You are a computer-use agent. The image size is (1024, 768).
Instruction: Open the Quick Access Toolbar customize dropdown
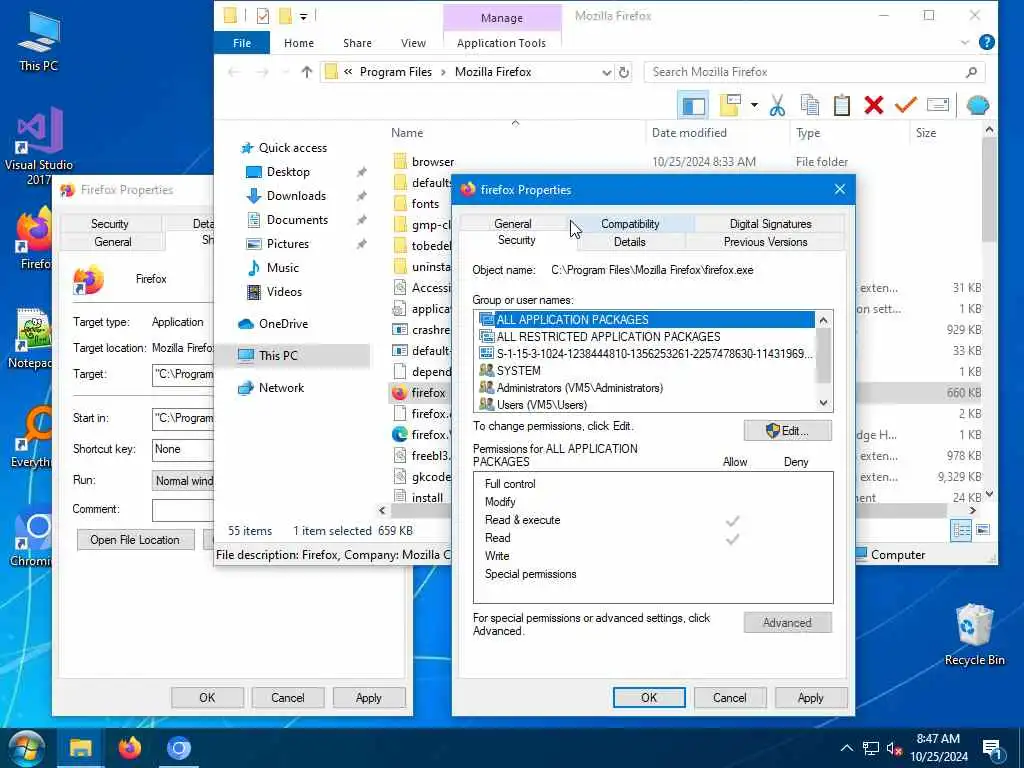point(303,16)
